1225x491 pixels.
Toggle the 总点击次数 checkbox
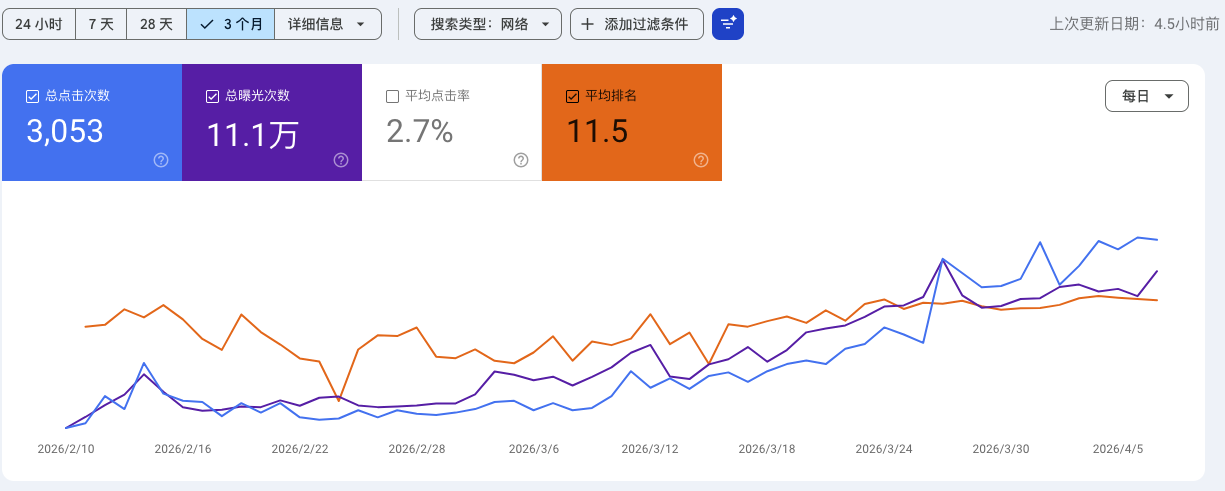pos(32,96)
